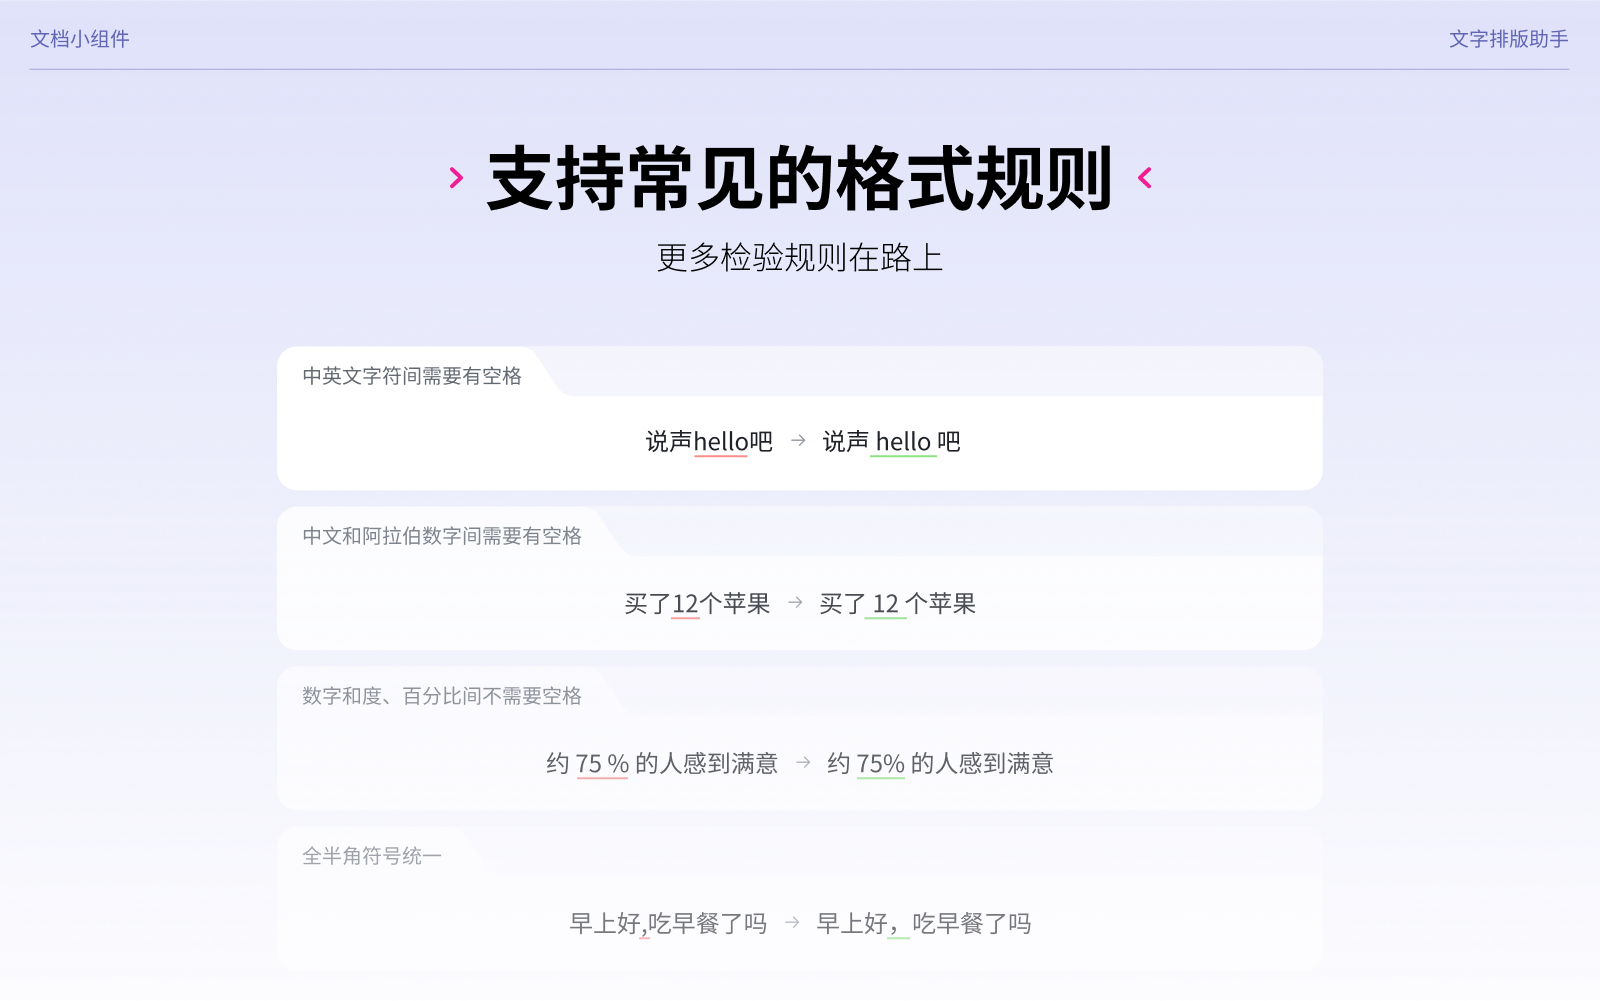Click the pink right-pointing chevron beside the heading

[x=456, y=178]
